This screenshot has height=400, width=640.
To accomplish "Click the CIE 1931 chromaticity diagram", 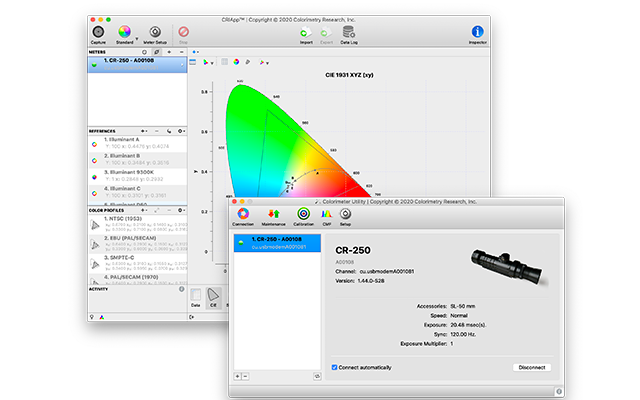I will click(298, 141).
